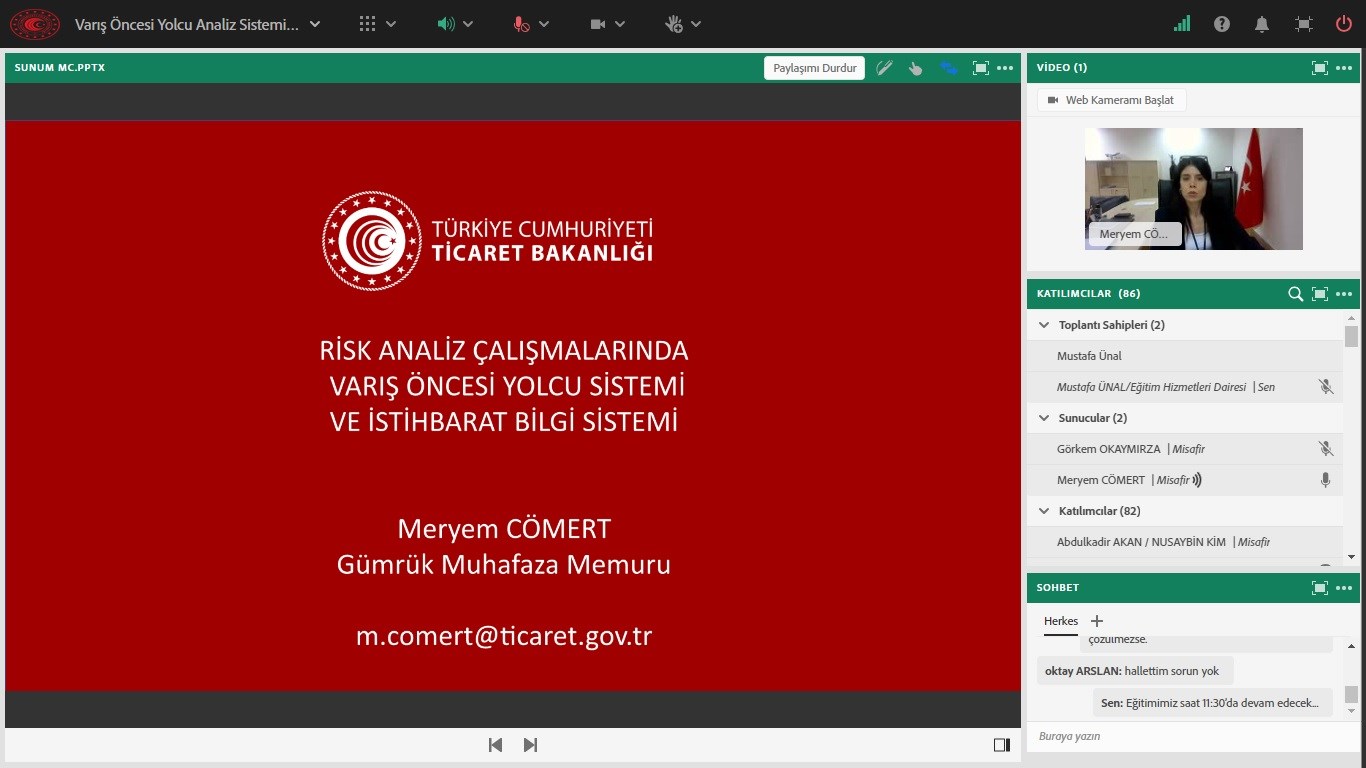Click the Meryem CÖ... video name label
This screenshot has height=768, width=1366.
coord(1134,234)
